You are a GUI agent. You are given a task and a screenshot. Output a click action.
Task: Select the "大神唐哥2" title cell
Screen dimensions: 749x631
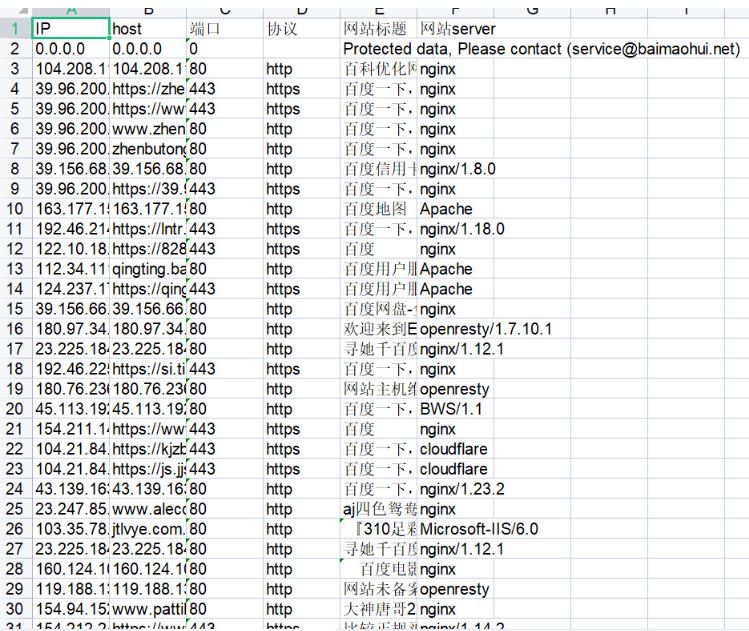[x=379, y=610]
